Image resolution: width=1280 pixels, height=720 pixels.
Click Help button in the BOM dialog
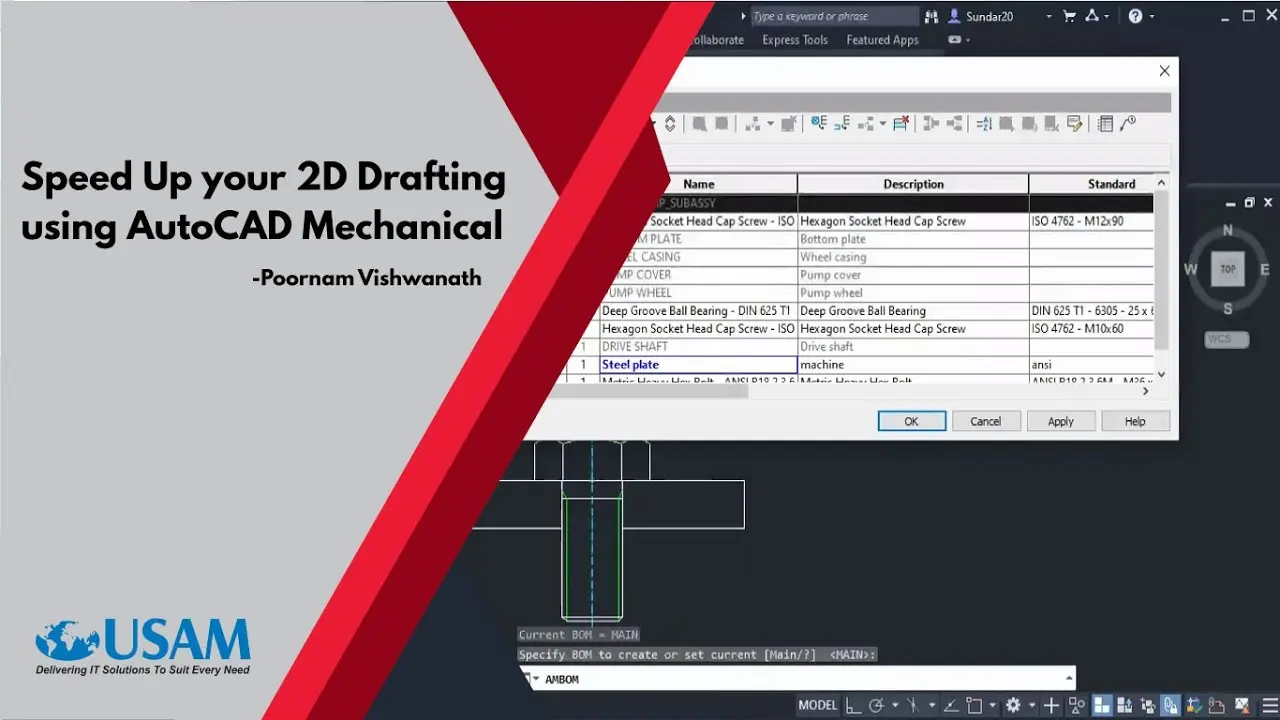pos(1135,421)
